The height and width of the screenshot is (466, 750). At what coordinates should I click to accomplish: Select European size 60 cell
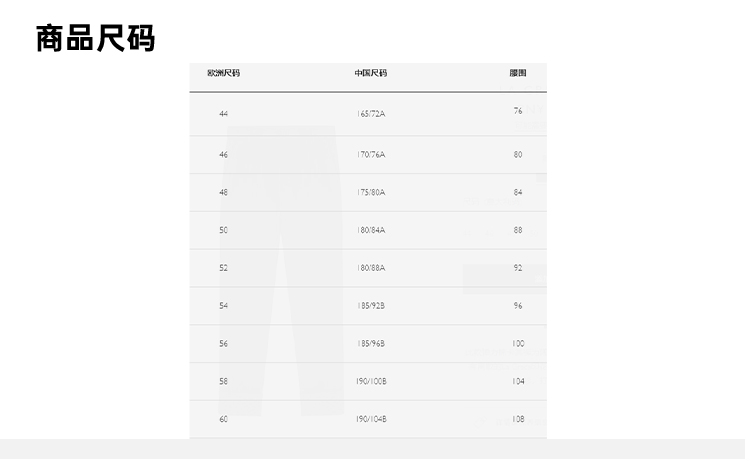point(223,419)
